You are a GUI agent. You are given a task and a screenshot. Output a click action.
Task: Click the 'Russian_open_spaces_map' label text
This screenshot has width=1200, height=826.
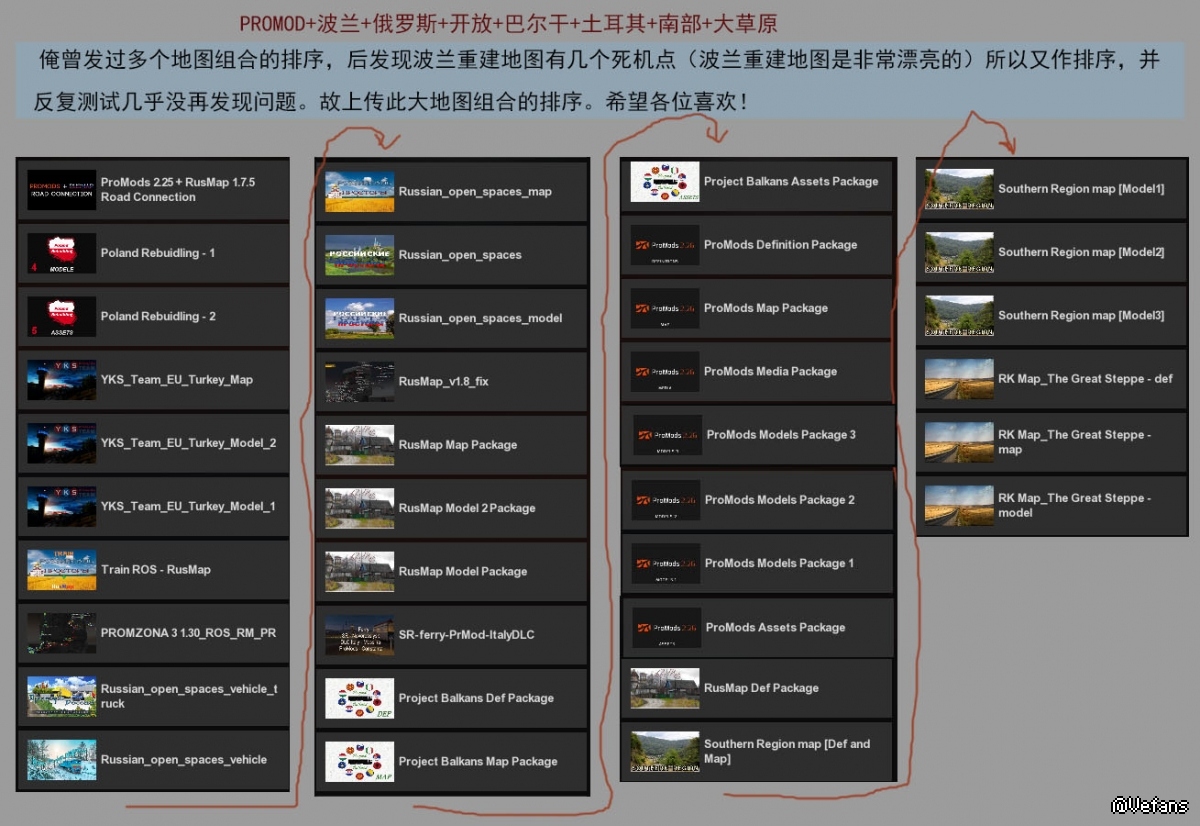pos(475,192)
